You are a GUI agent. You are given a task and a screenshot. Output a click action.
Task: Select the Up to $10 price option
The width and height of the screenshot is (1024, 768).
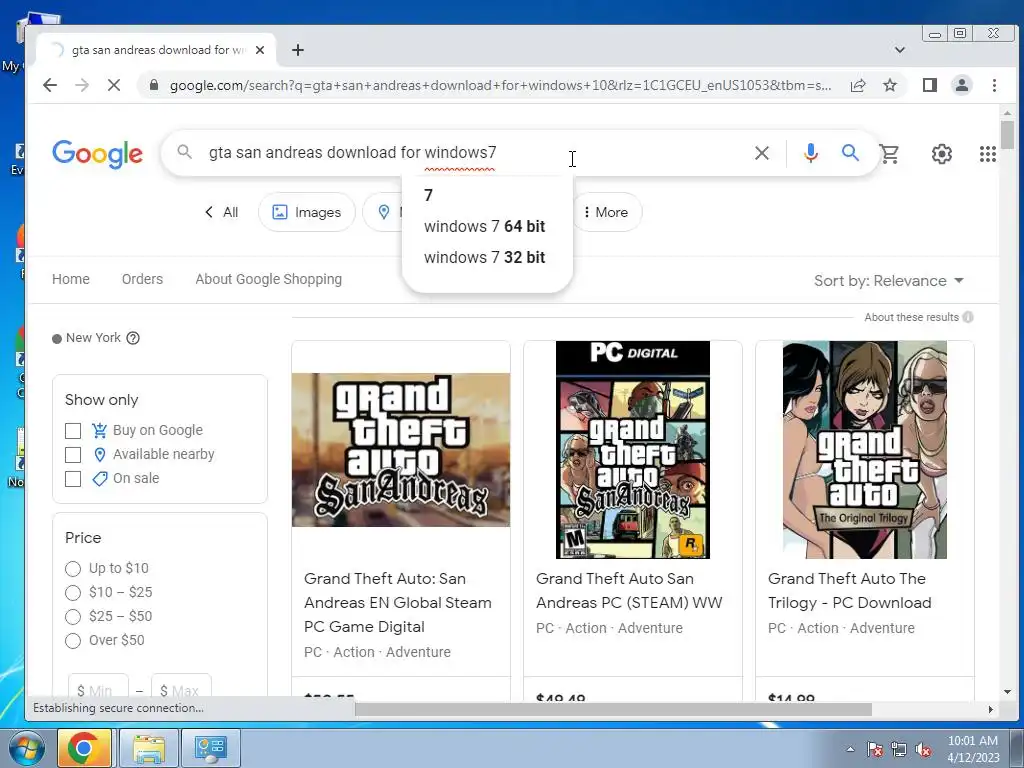tap(73, 569)
